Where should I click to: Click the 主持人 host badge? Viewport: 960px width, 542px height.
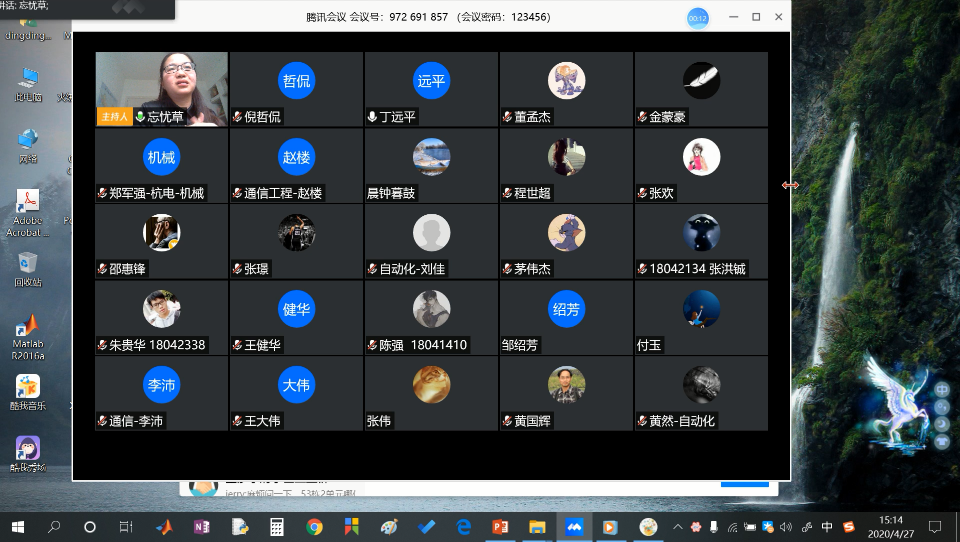pyautogui.click(x=114, y=116)
